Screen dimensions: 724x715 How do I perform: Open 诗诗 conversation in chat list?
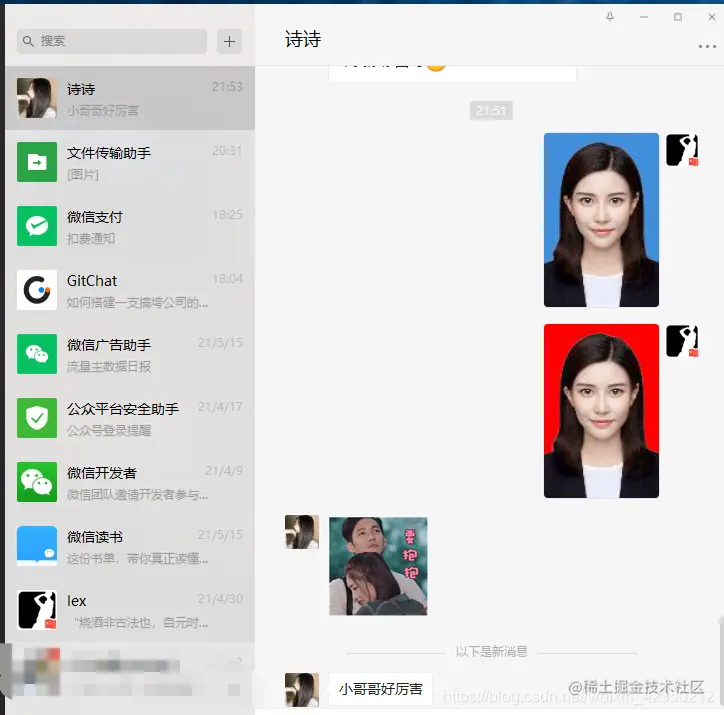click(130, 98)
